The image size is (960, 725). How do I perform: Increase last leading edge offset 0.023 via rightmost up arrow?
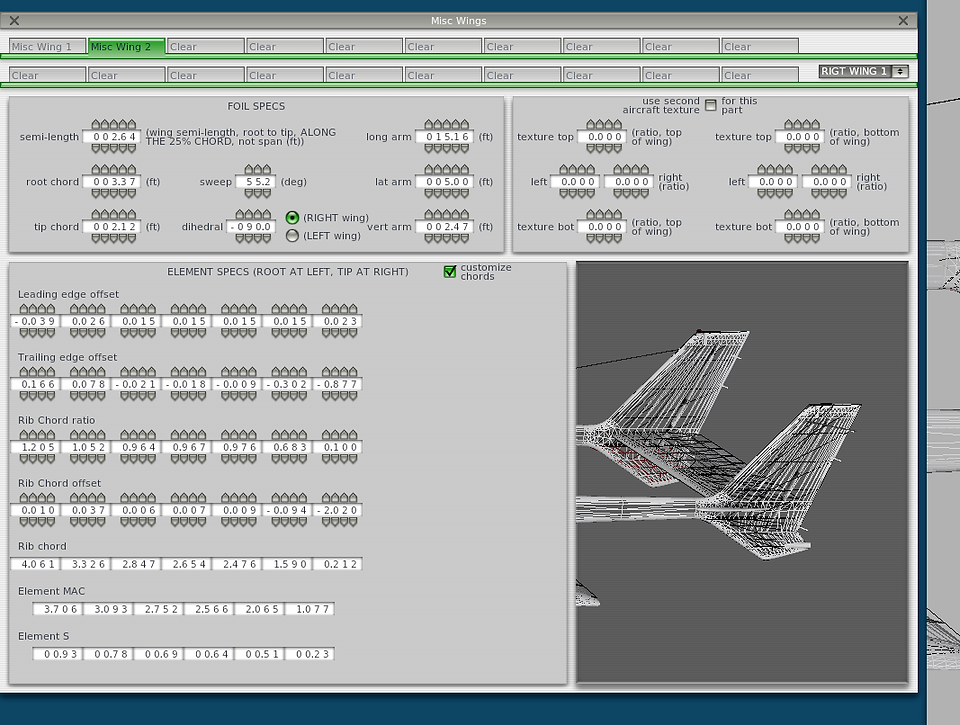[353, 309]
